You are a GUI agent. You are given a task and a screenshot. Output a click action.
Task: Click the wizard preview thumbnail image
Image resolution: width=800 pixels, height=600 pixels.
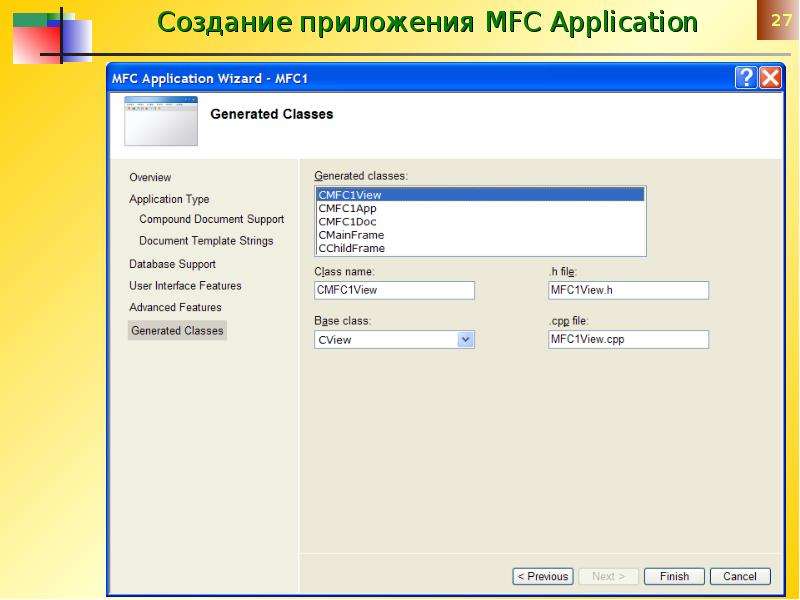tap(161, 121)
